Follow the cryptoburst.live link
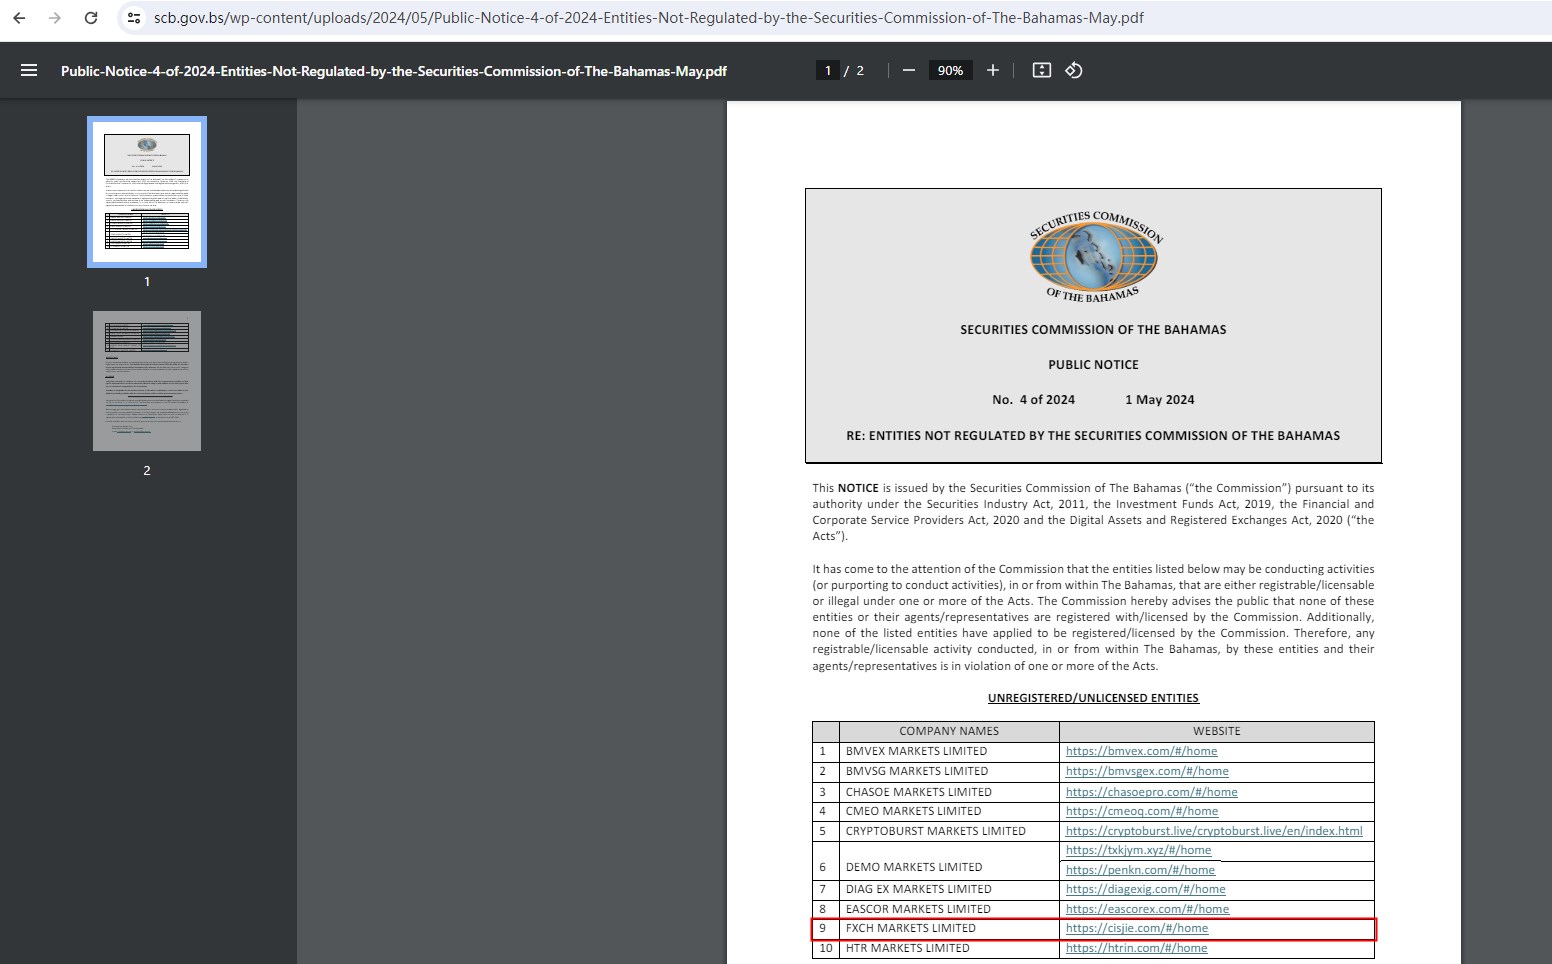 coord(1213,832)
